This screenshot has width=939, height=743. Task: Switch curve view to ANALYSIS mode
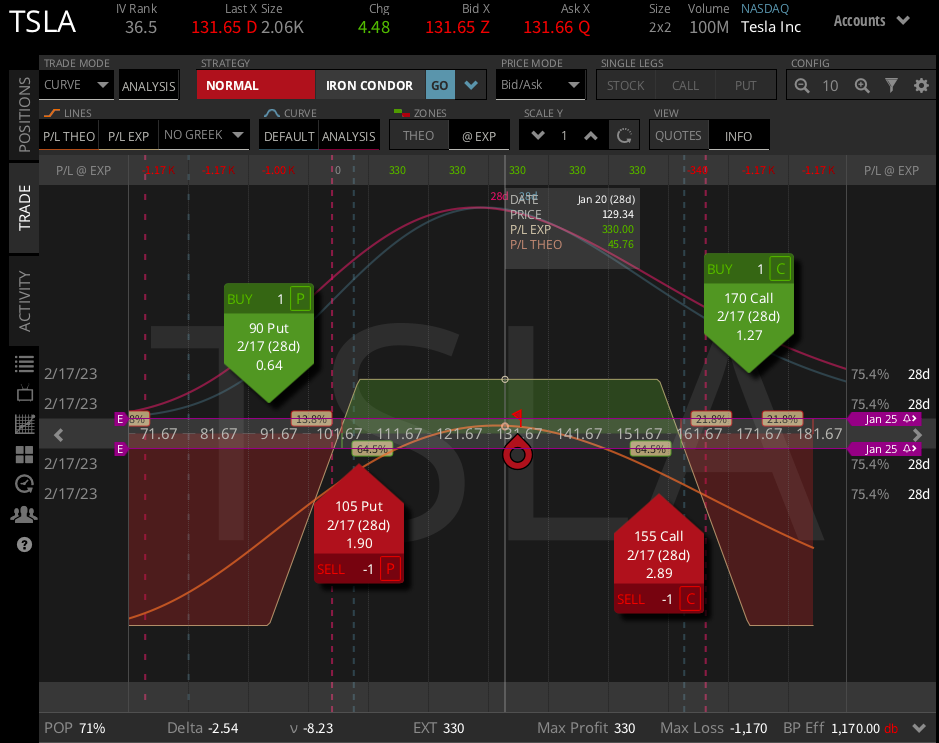coord(348,135)
